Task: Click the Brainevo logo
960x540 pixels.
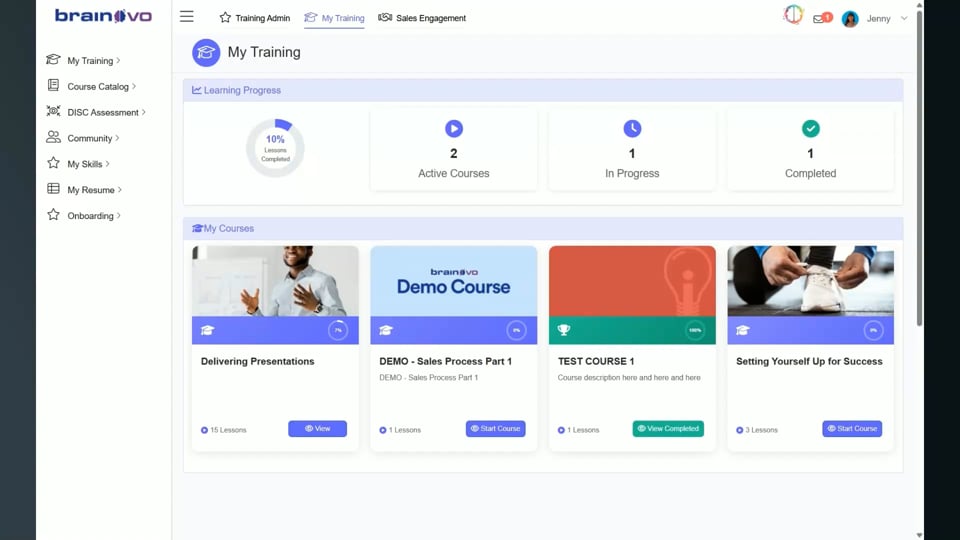Action: (103, 16)
